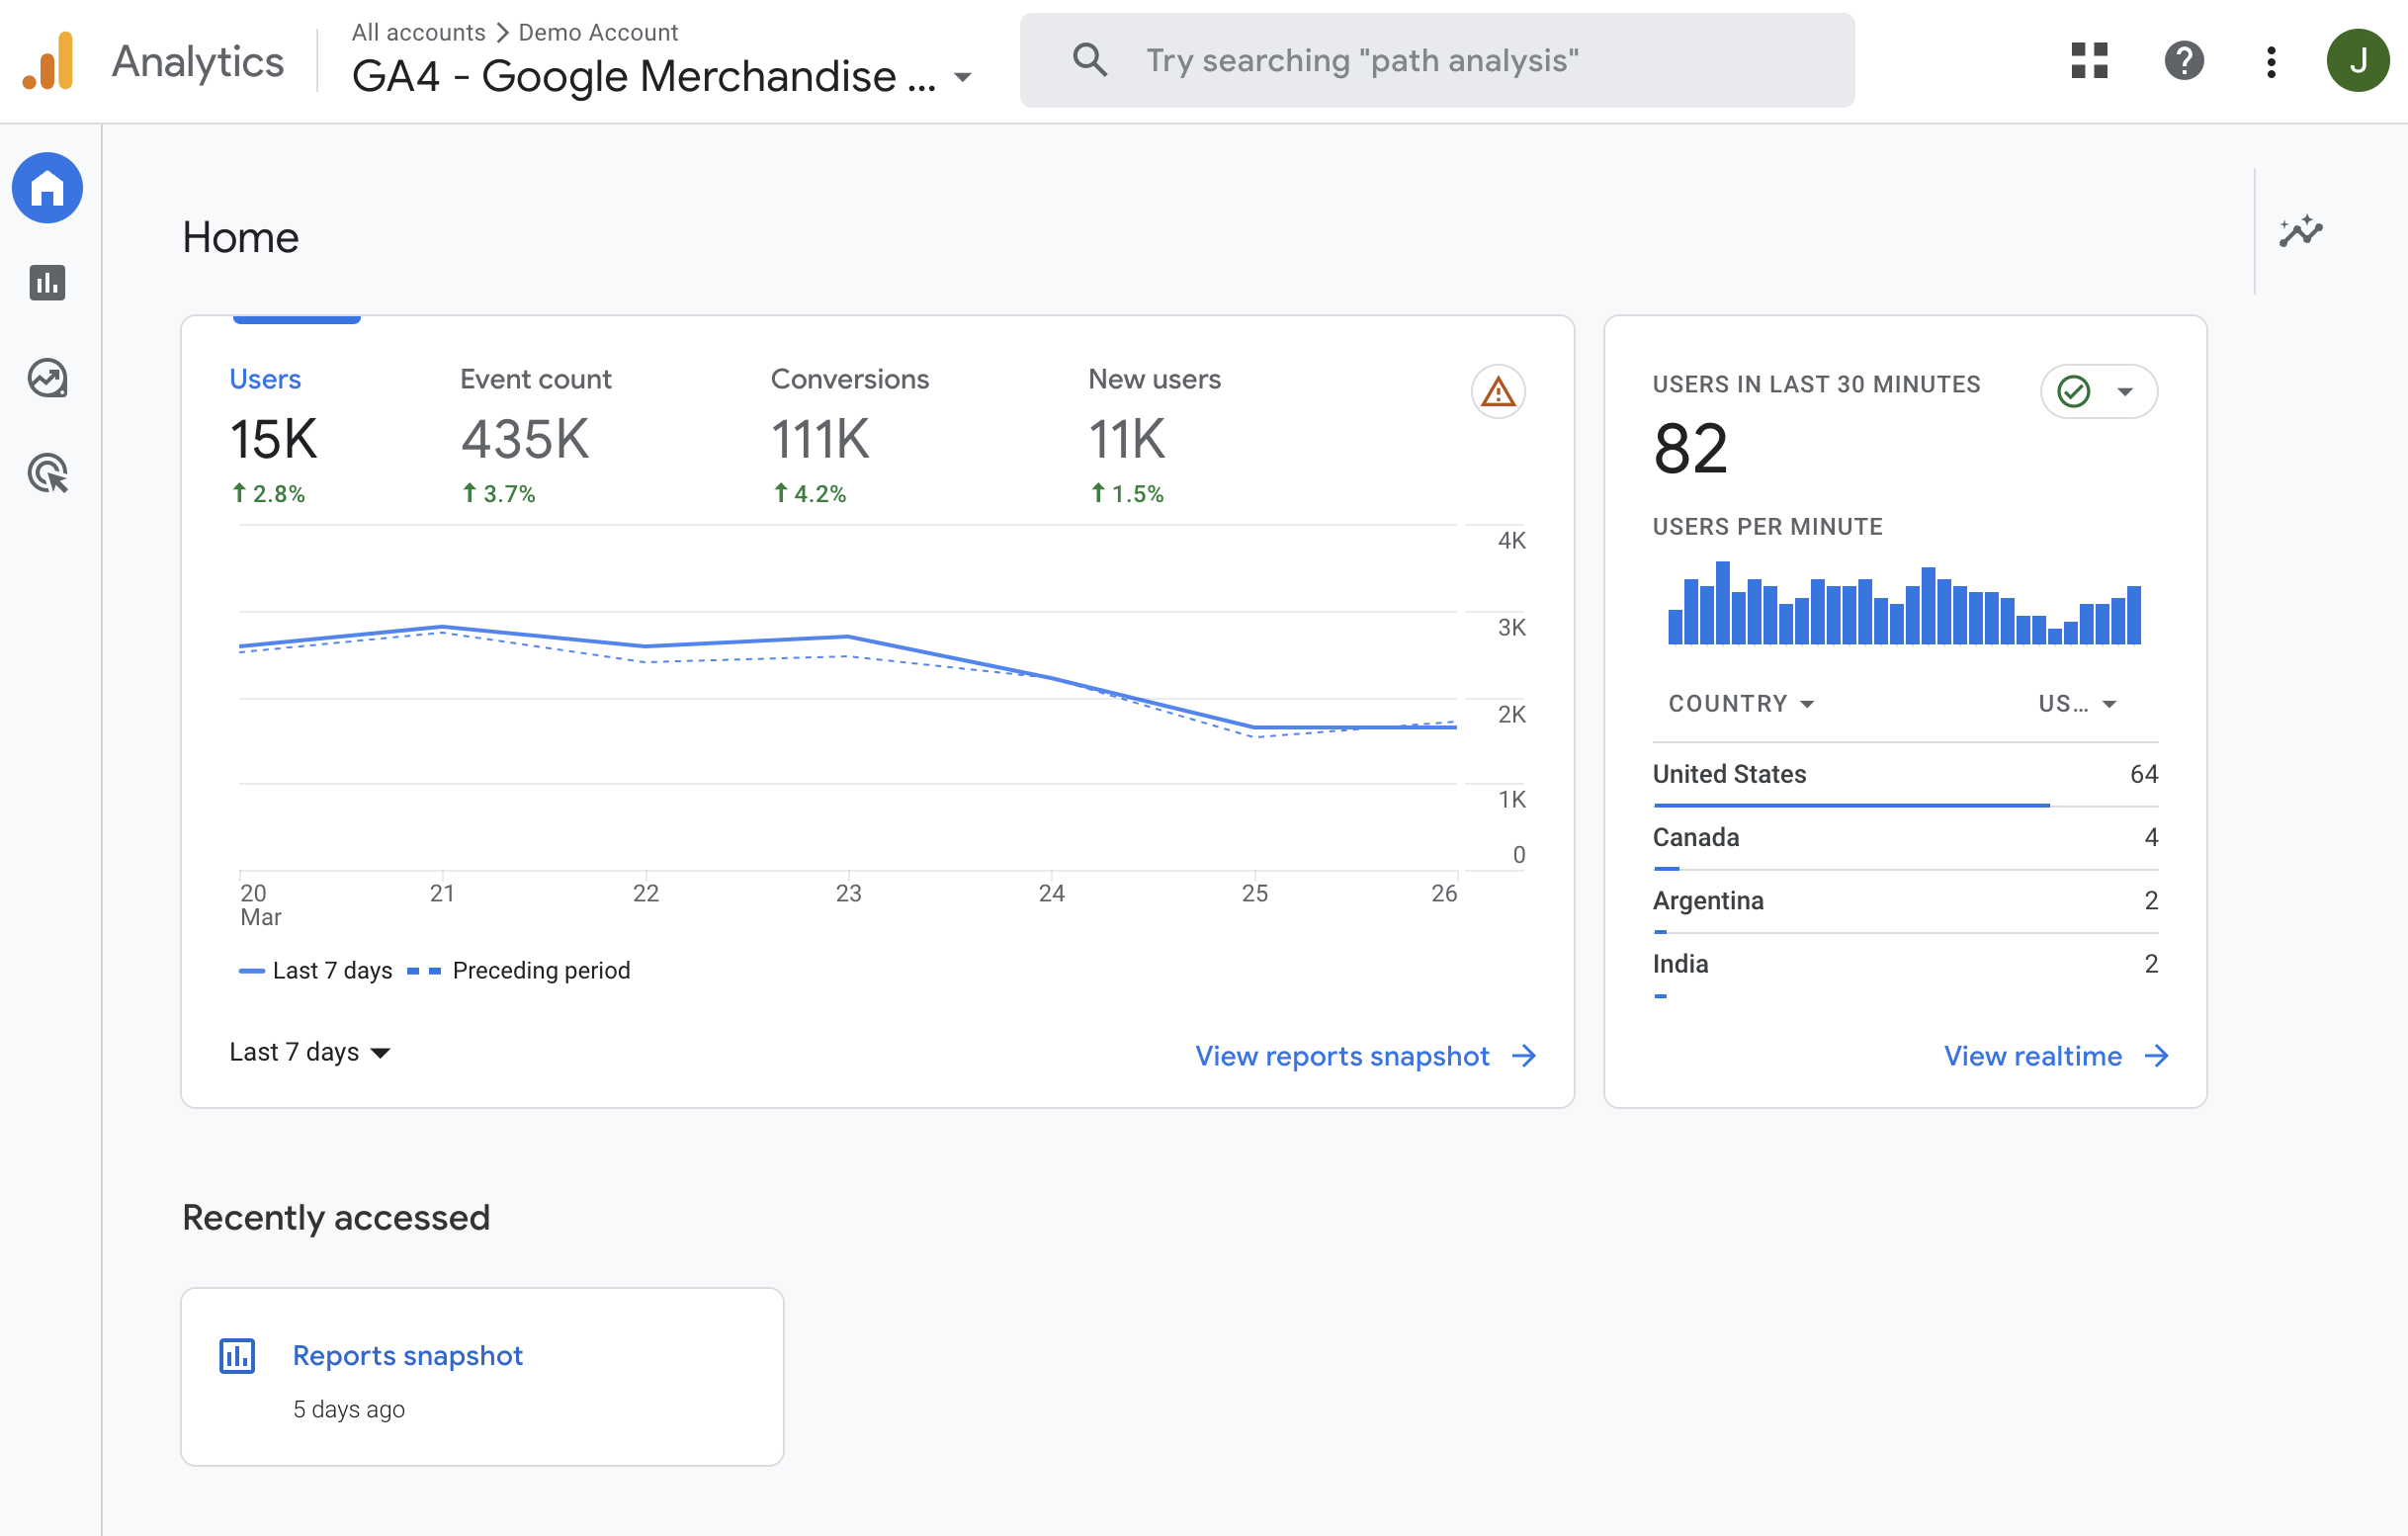This screenshot has width=2408, height=1536.
Task: Expand the Last 7 days date range dropdown
Action: [x=310, y=1052]
